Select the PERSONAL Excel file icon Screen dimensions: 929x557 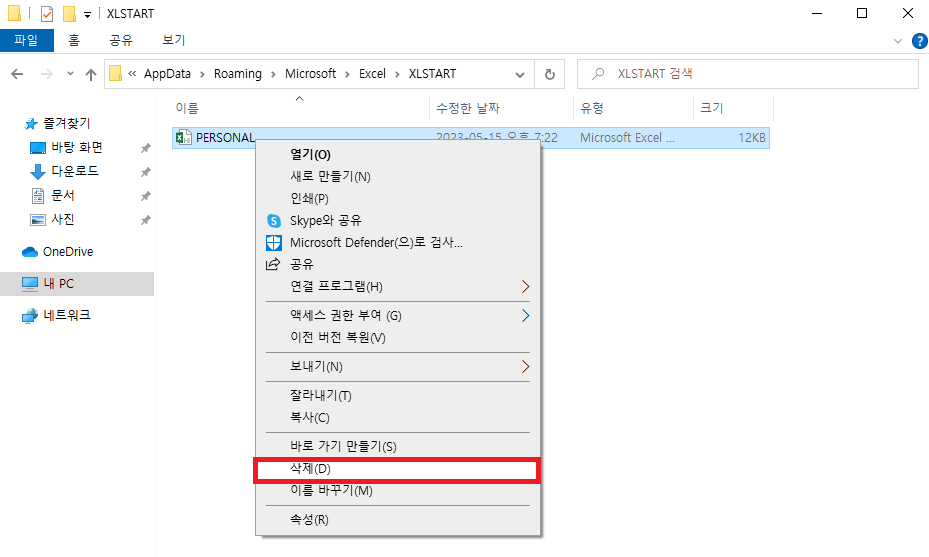[x=184, y=137]
